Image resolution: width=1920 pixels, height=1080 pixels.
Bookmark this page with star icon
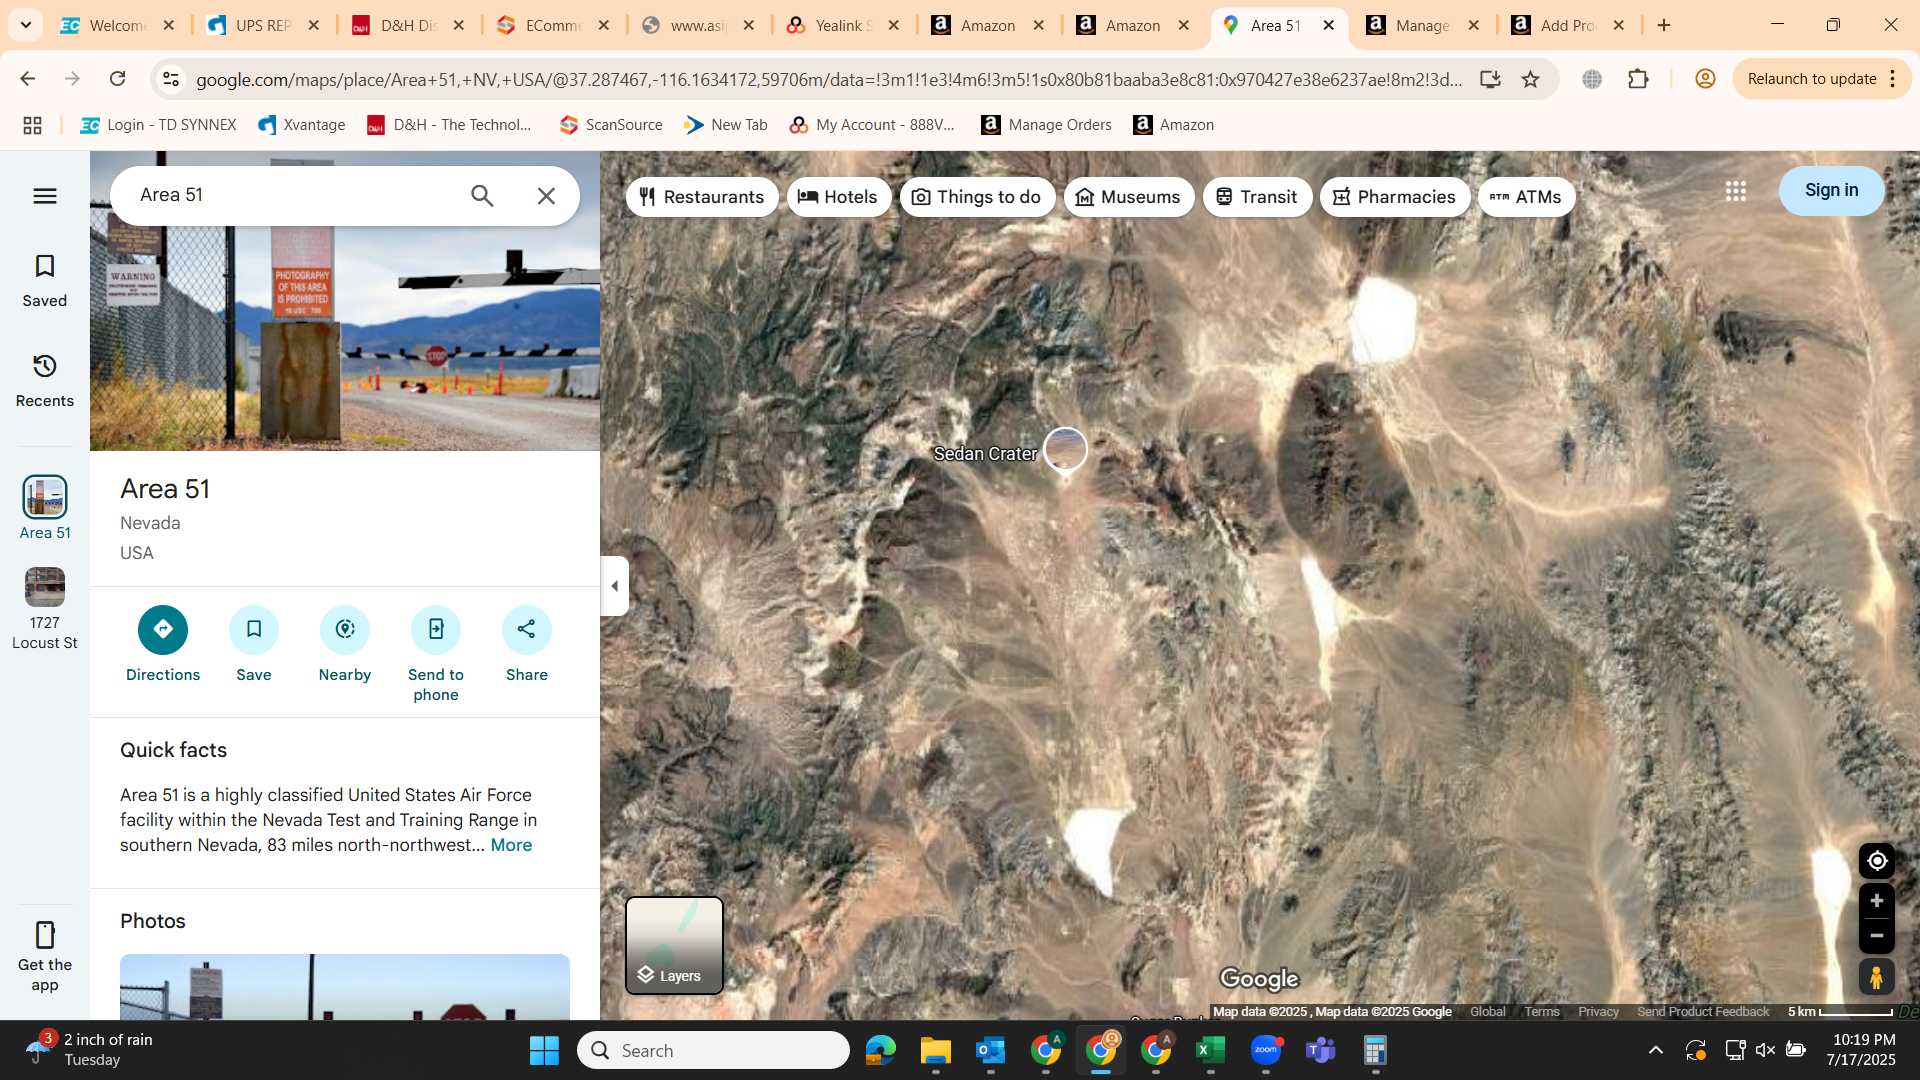point(1530,79)
